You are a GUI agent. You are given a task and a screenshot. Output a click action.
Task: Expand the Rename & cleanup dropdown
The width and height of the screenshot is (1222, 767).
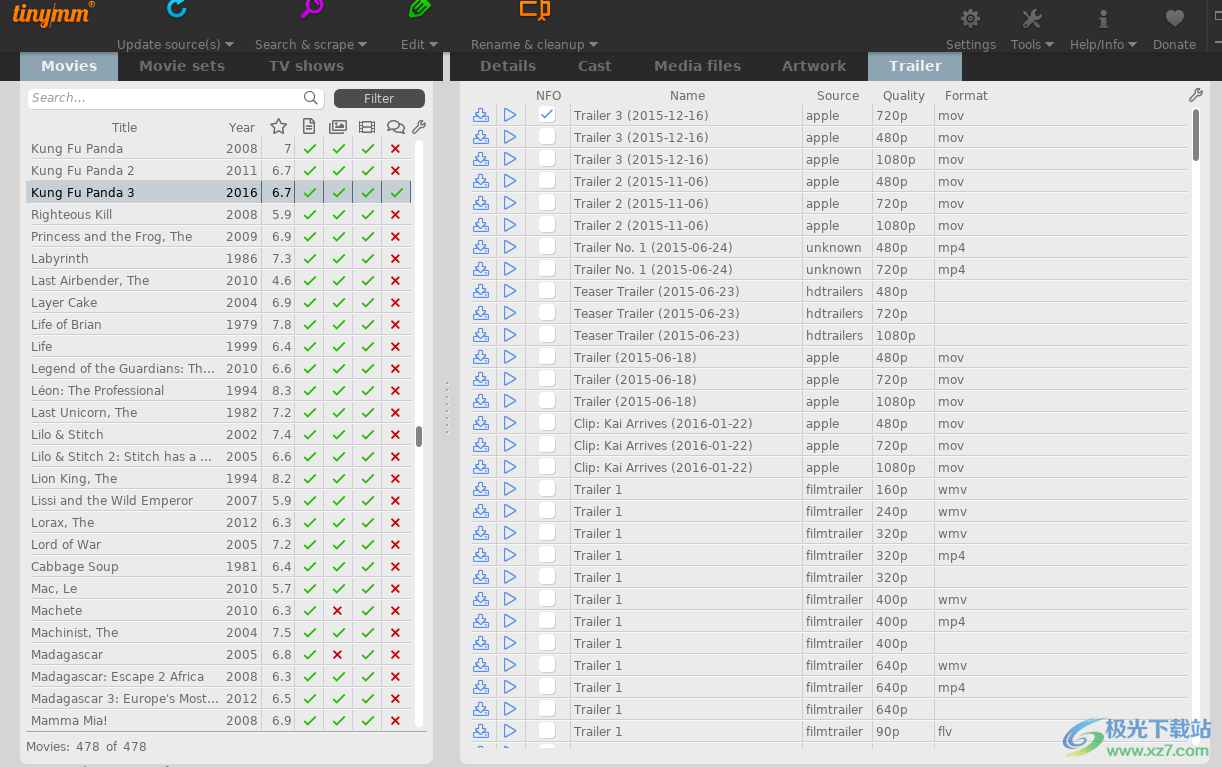point(534,44)
